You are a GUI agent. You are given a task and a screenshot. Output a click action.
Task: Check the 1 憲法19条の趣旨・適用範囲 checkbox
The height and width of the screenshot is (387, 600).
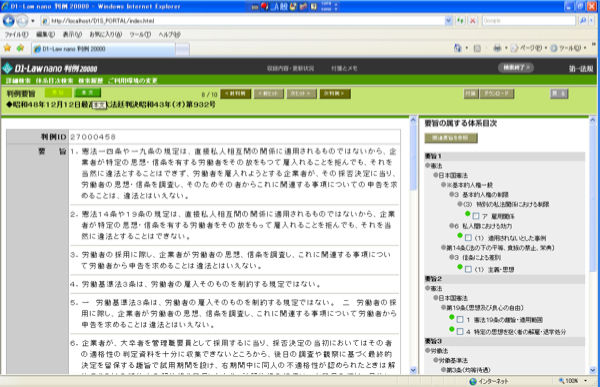coord(460,320)
